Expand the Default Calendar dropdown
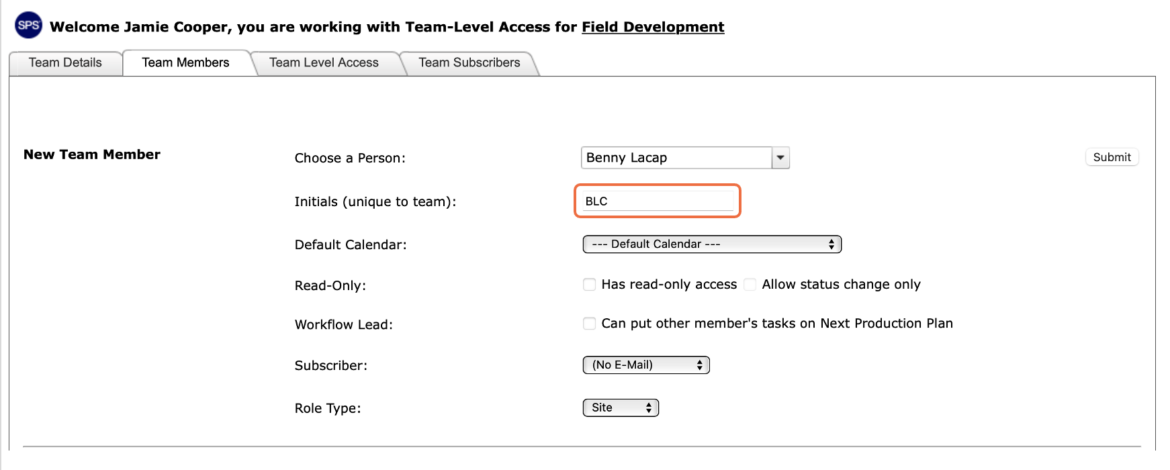Viewport: 1170px width, 470px height. (x=712, y=244)
